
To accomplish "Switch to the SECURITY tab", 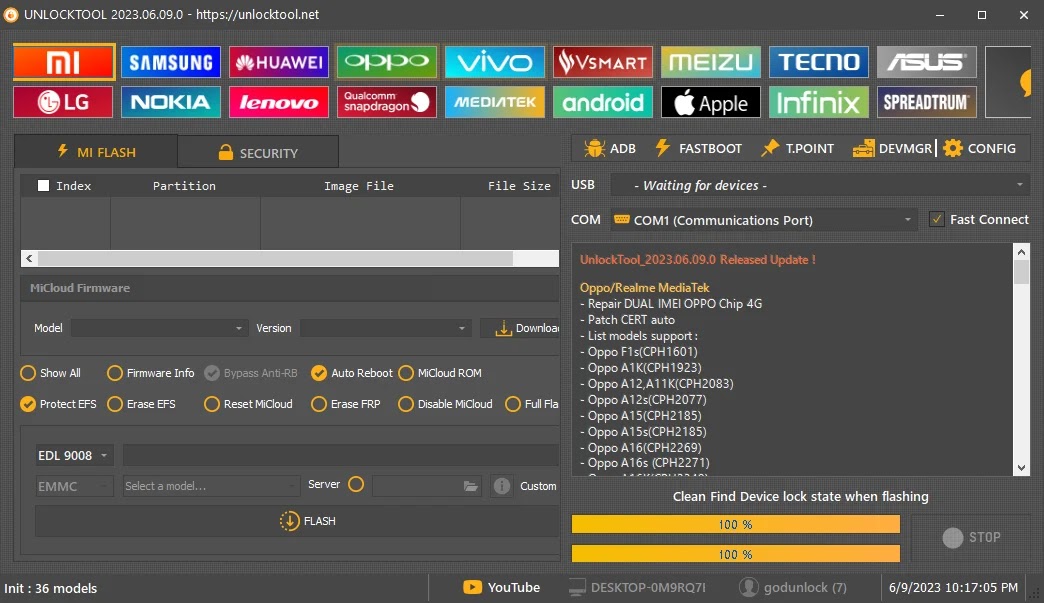I will click(x=258, y=152).
